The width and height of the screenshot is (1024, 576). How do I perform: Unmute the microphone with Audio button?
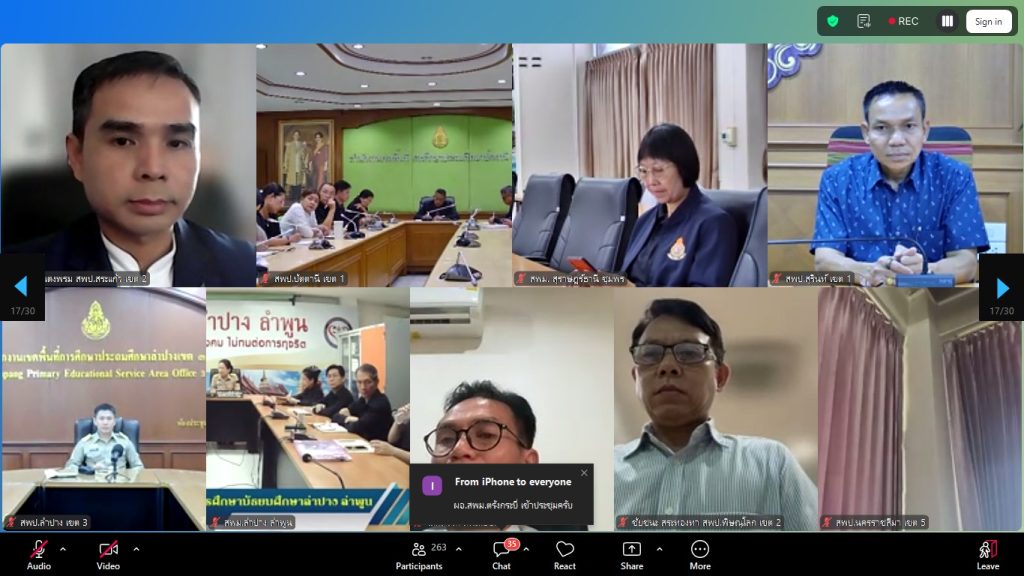[x=39, y=555]
